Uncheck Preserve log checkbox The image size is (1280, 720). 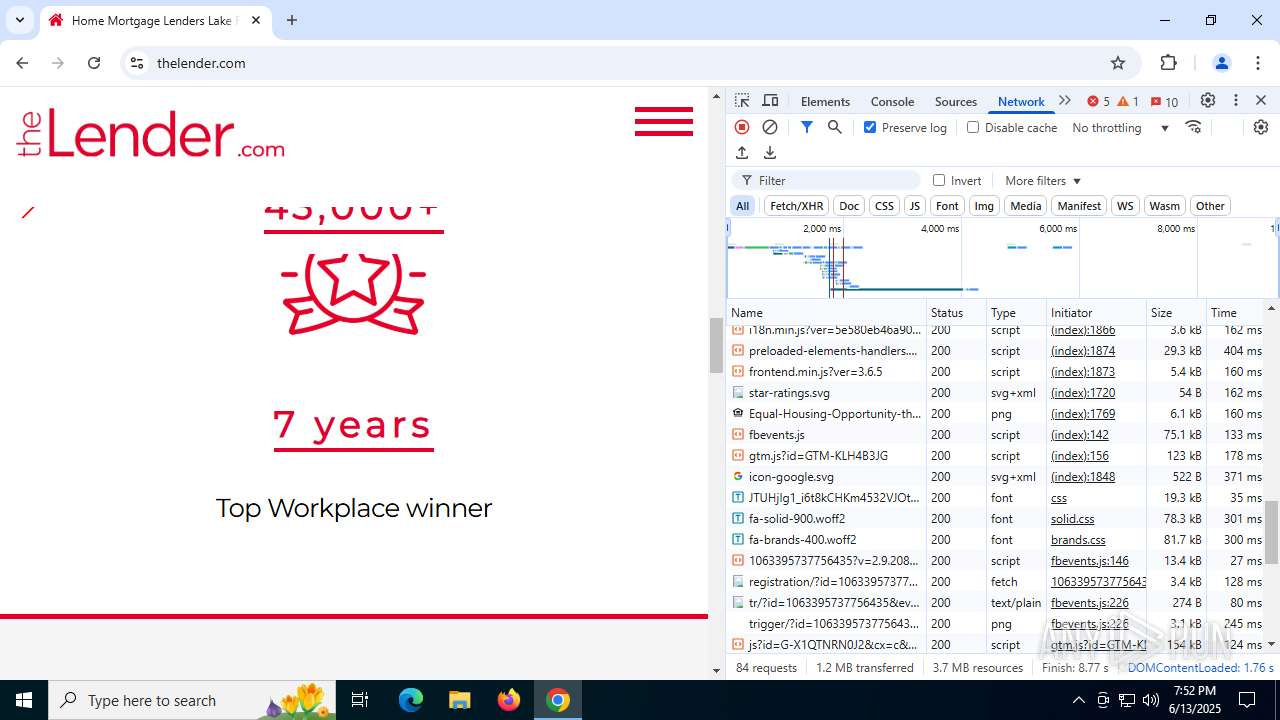(870, 127)
